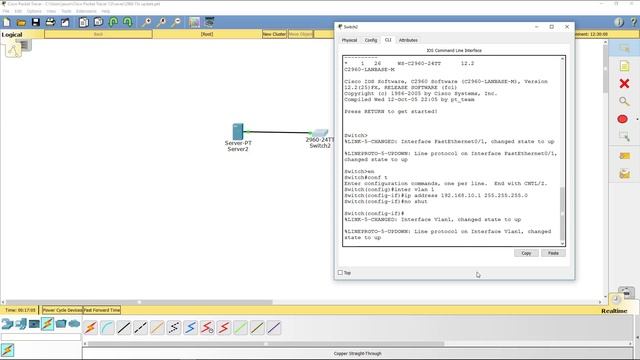Image resolution: width=640 pixels, height=360 pixels.
Task: Select the red Draw shape tool
Action: click(622, 119)
